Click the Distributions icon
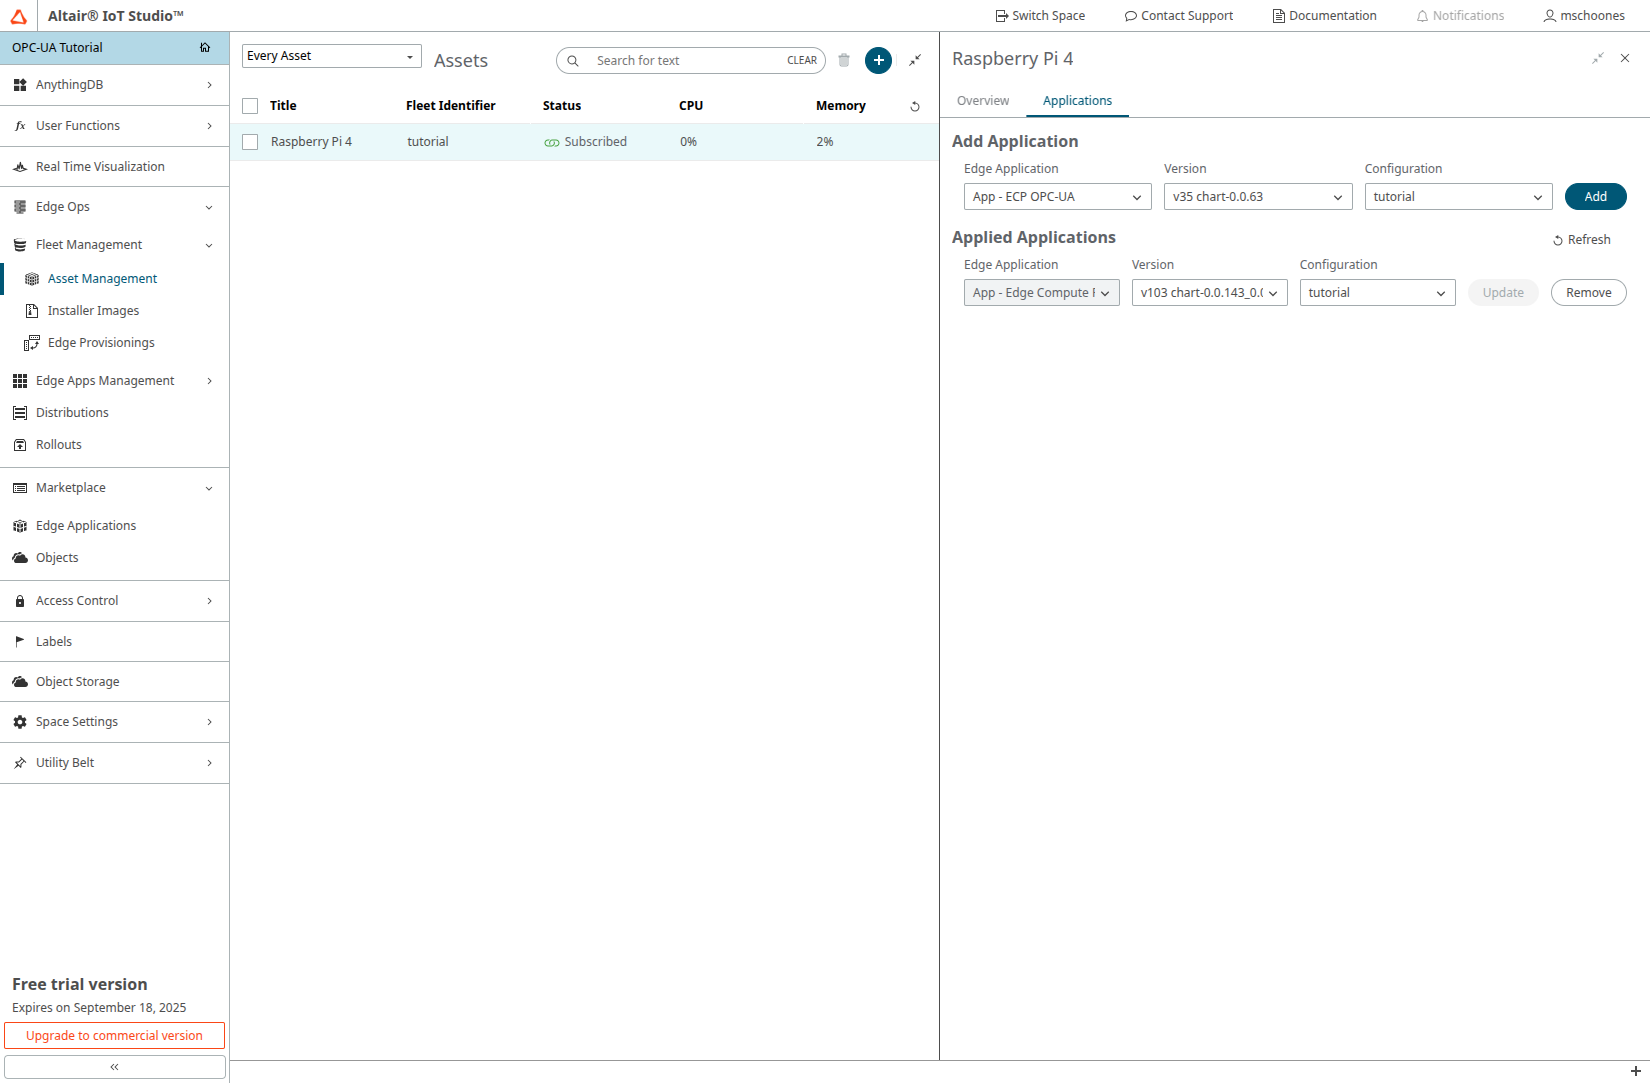Viewport: 1650px width, 1083px height. pos(20,413)
